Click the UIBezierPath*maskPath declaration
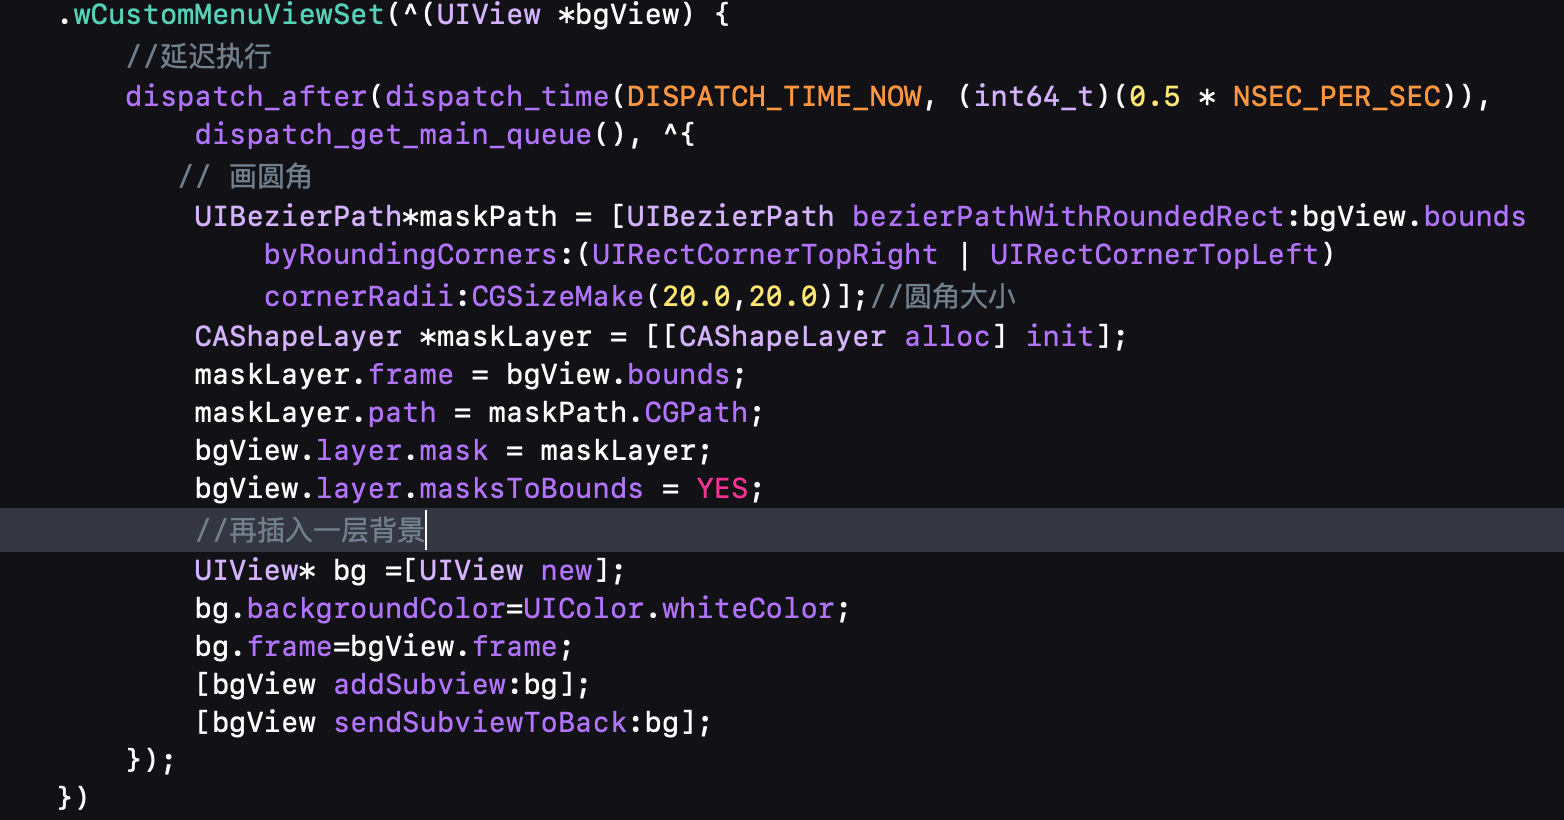Viewport: 1564px width, 820px height. pos(376,217)
